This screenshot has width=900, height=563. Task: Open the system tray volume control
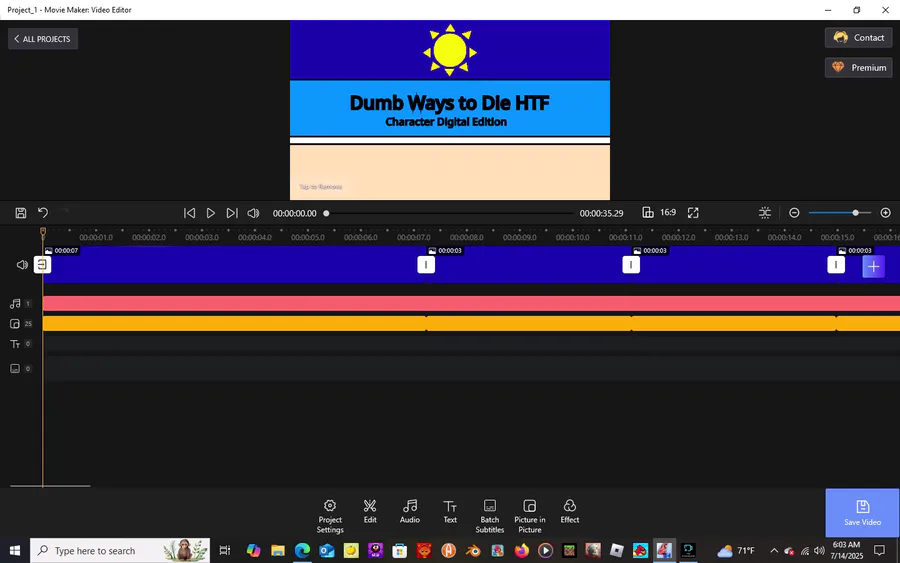[819, 550]
